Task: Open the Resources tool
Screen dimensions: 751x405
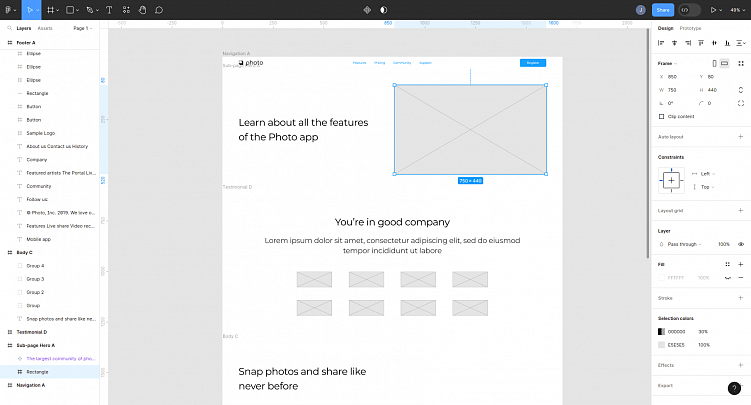Action: pos(126,10)
